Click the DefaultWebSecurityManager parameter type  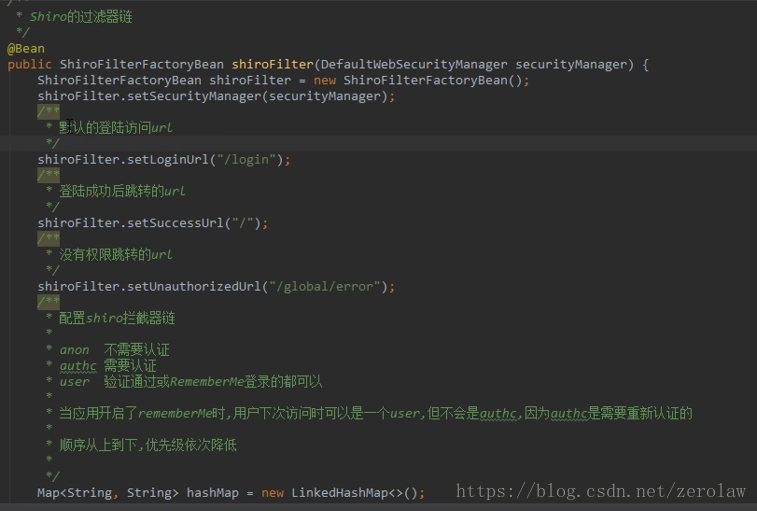tap(414, 65)
